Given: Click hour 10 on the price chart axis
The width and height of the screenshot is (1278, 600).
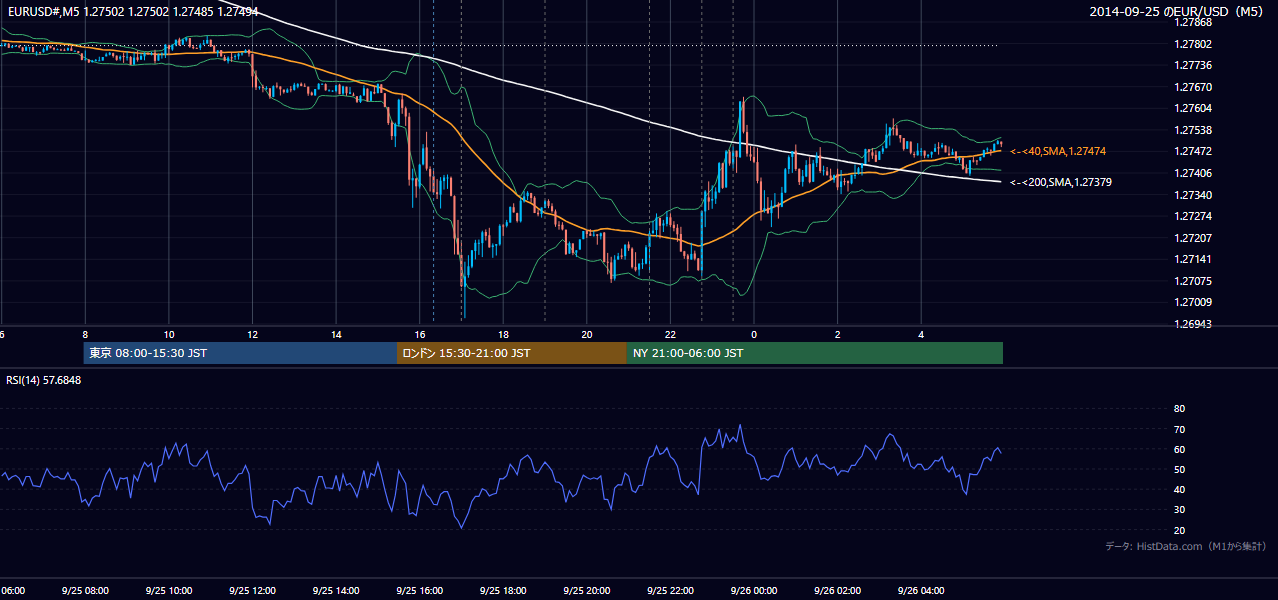Looking at the screenshot, I should pyautogui.click(x=169, y=335).
